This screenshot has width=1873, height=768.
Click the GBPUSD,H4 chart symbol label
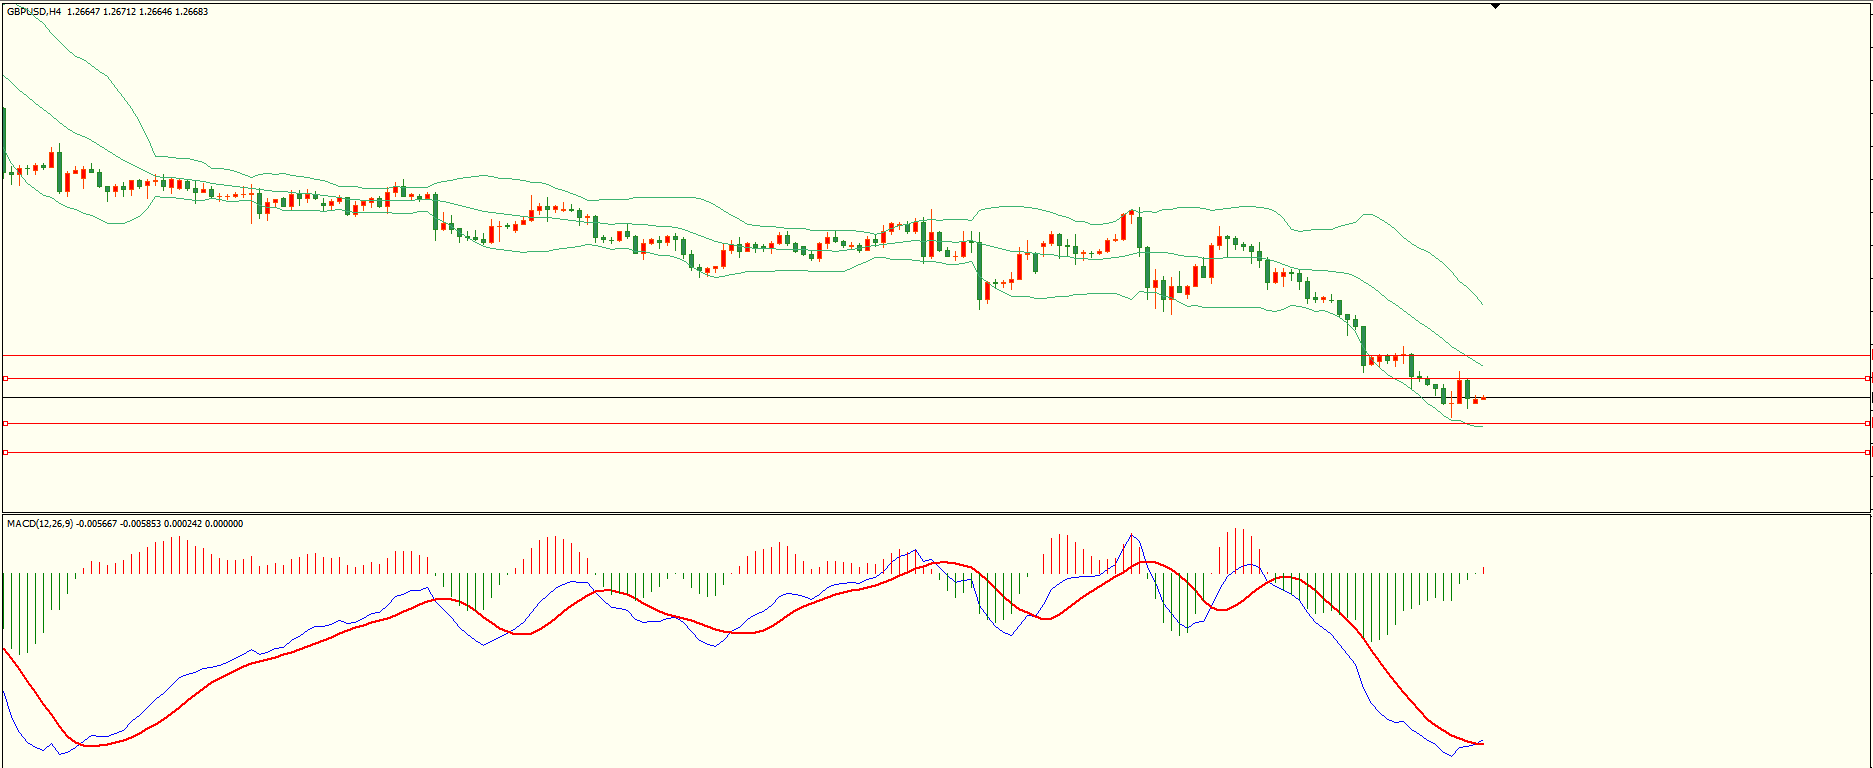[34, 12]
